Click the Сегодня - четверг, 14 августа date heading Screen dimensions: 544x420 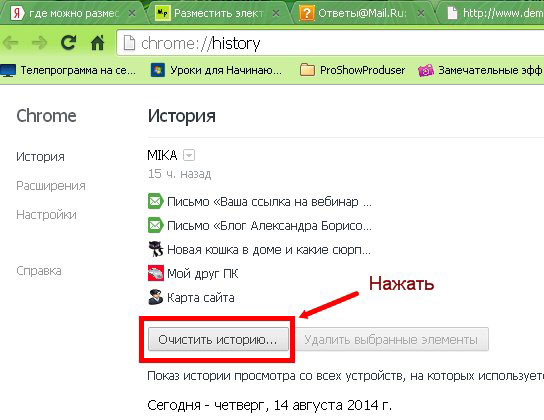[270, 405]
